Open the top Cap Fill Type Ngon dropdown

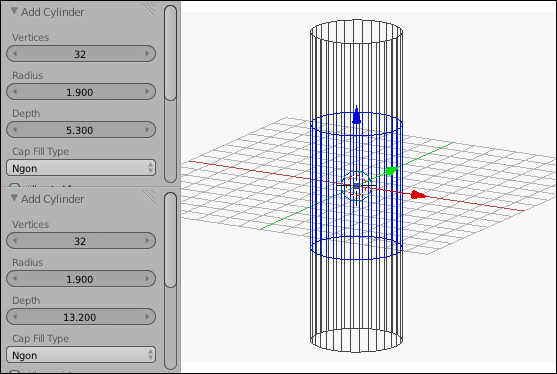point(81,168)
